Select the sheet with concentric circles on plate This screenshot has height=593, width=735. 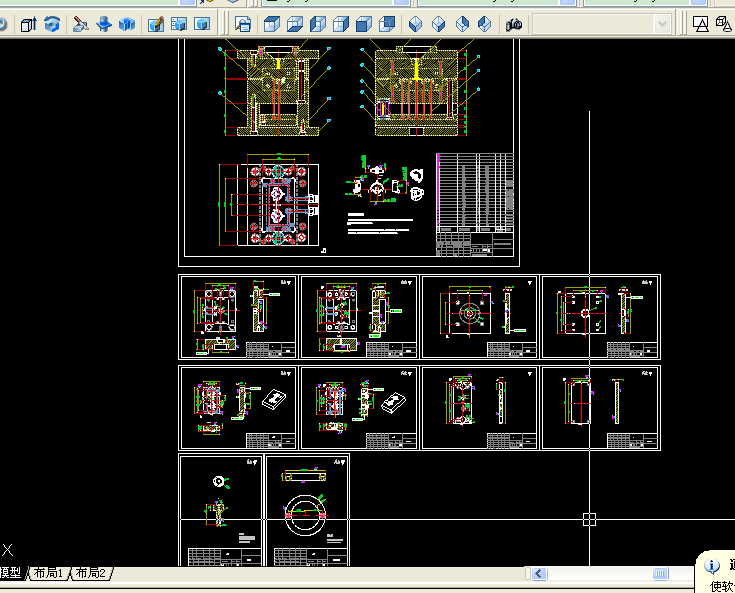(480, 317)
